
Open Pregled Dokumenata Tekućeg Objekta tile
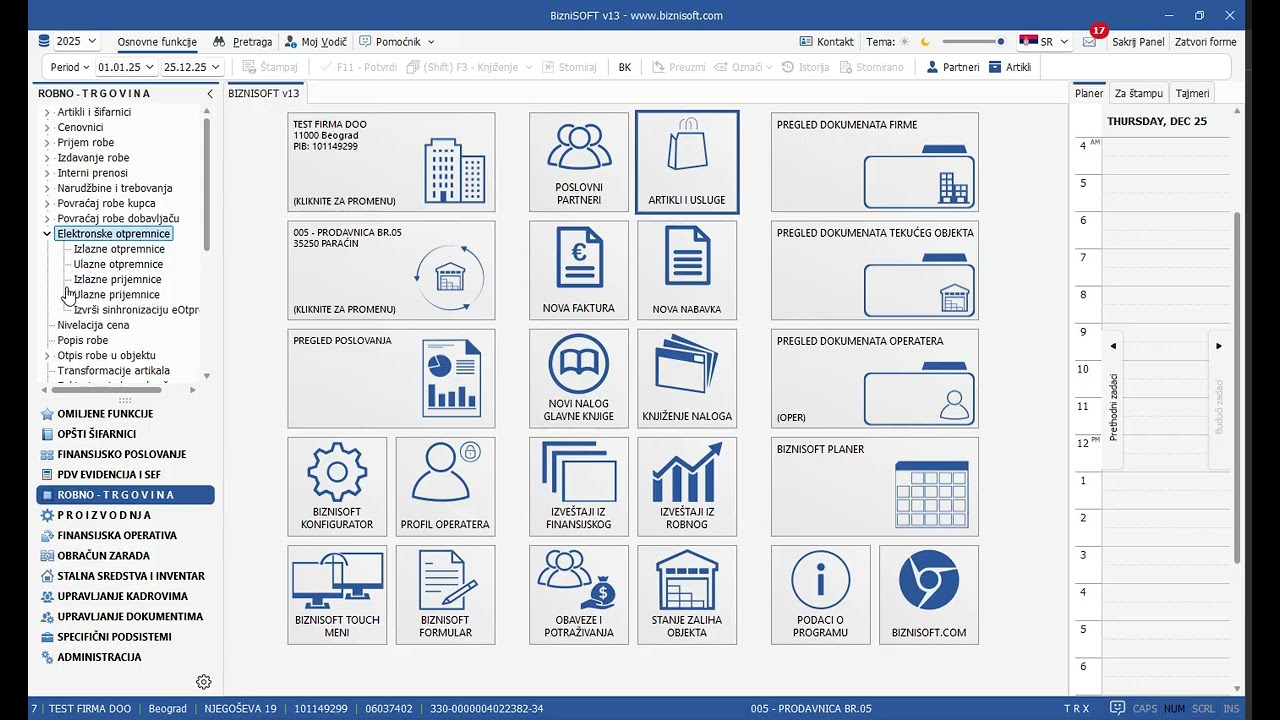coord(875,270)
